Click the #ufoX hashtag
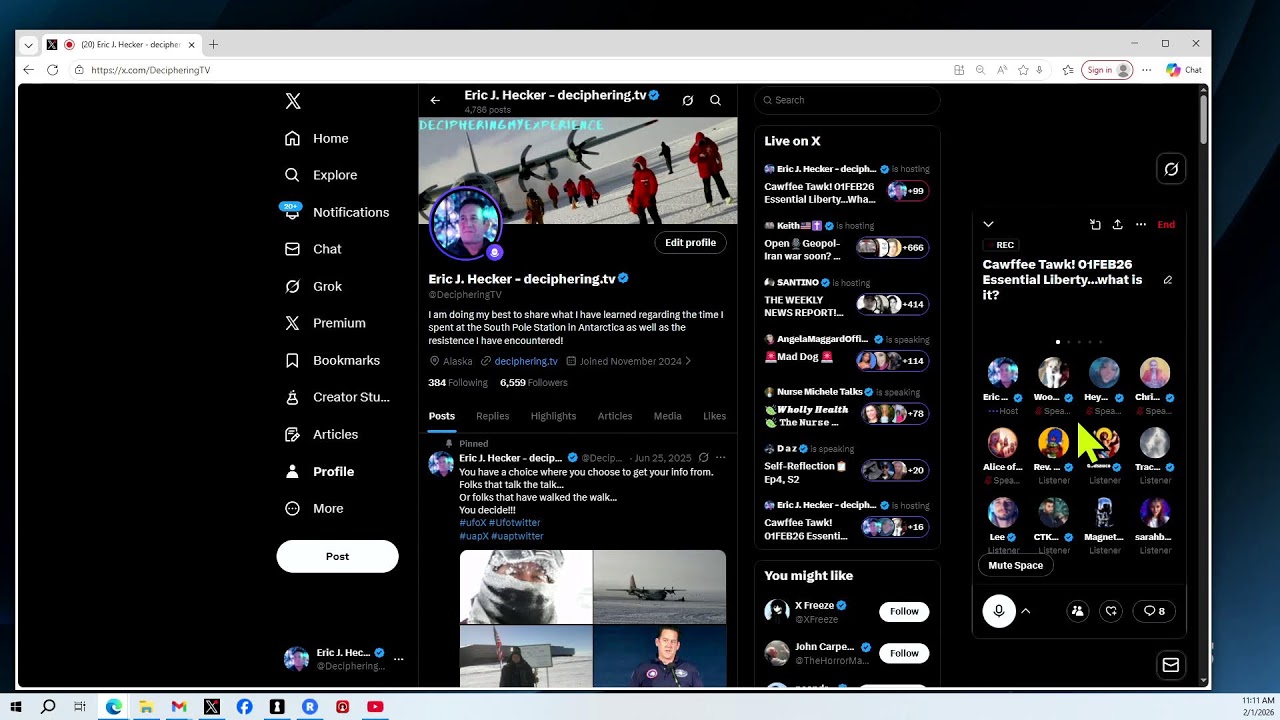Image resolution: width=1280 pixels, height=720 pixels. click(x=472, y=523)
